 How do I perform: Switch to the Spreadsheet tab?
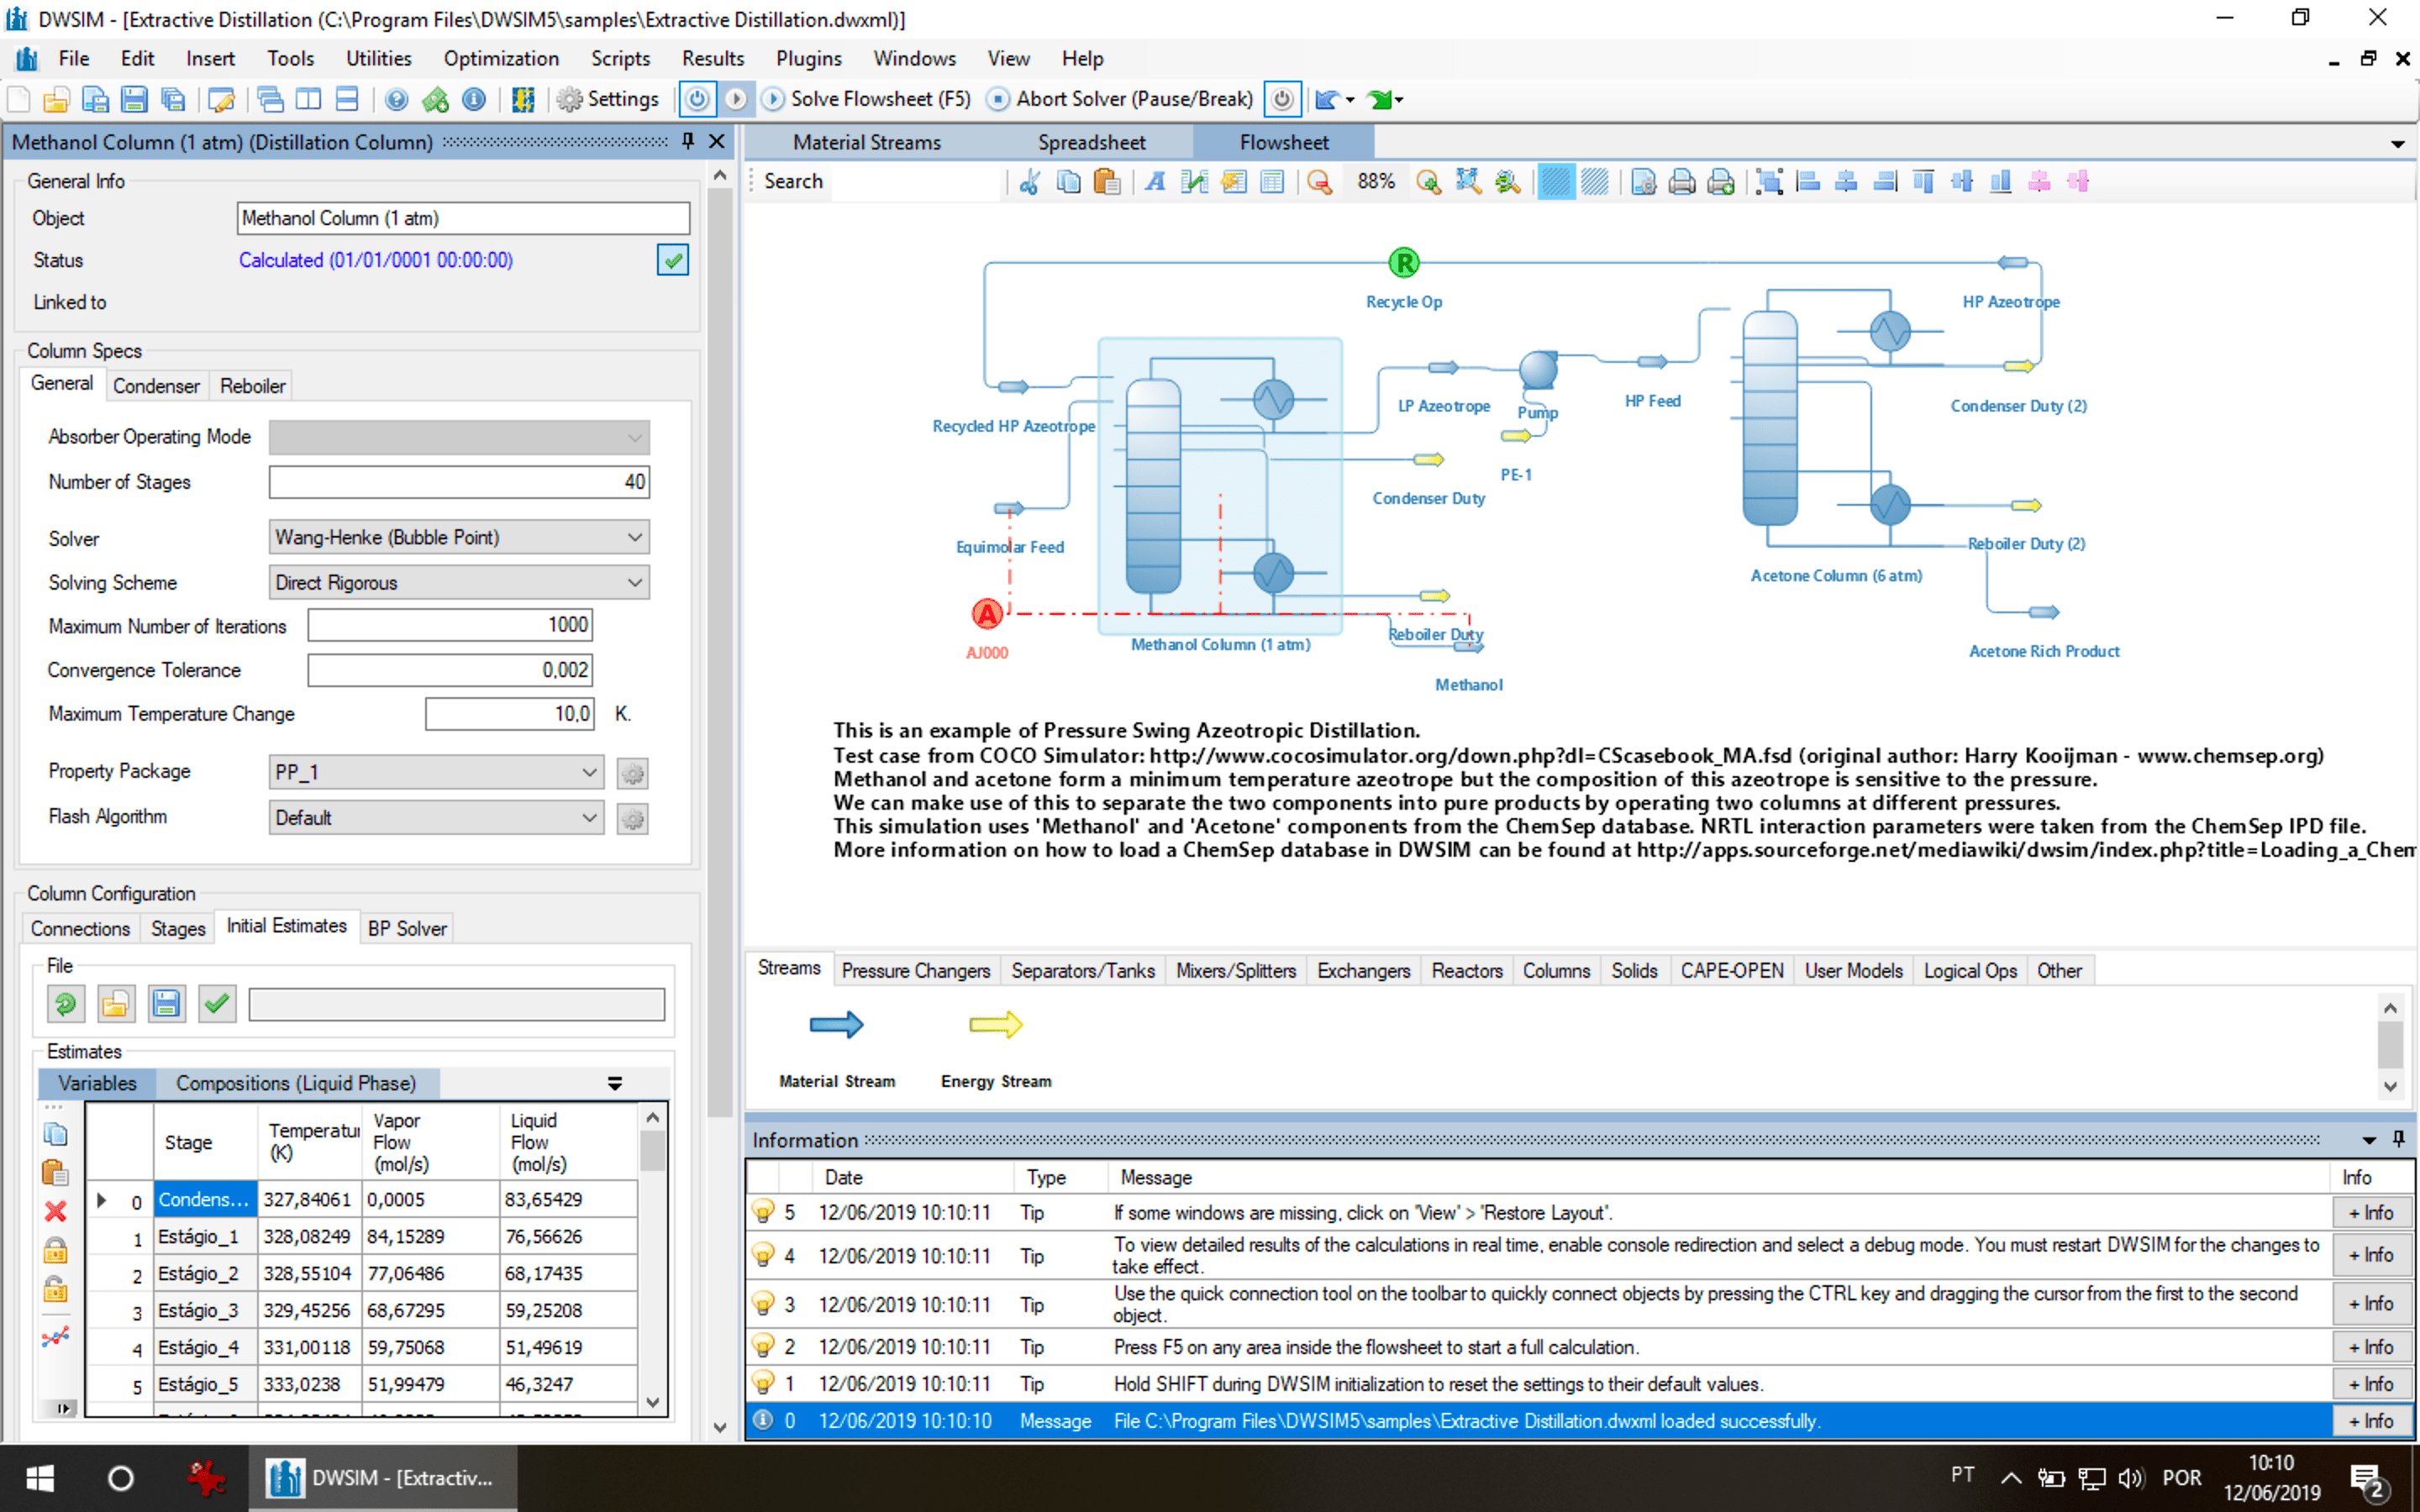coord(1091,142)
